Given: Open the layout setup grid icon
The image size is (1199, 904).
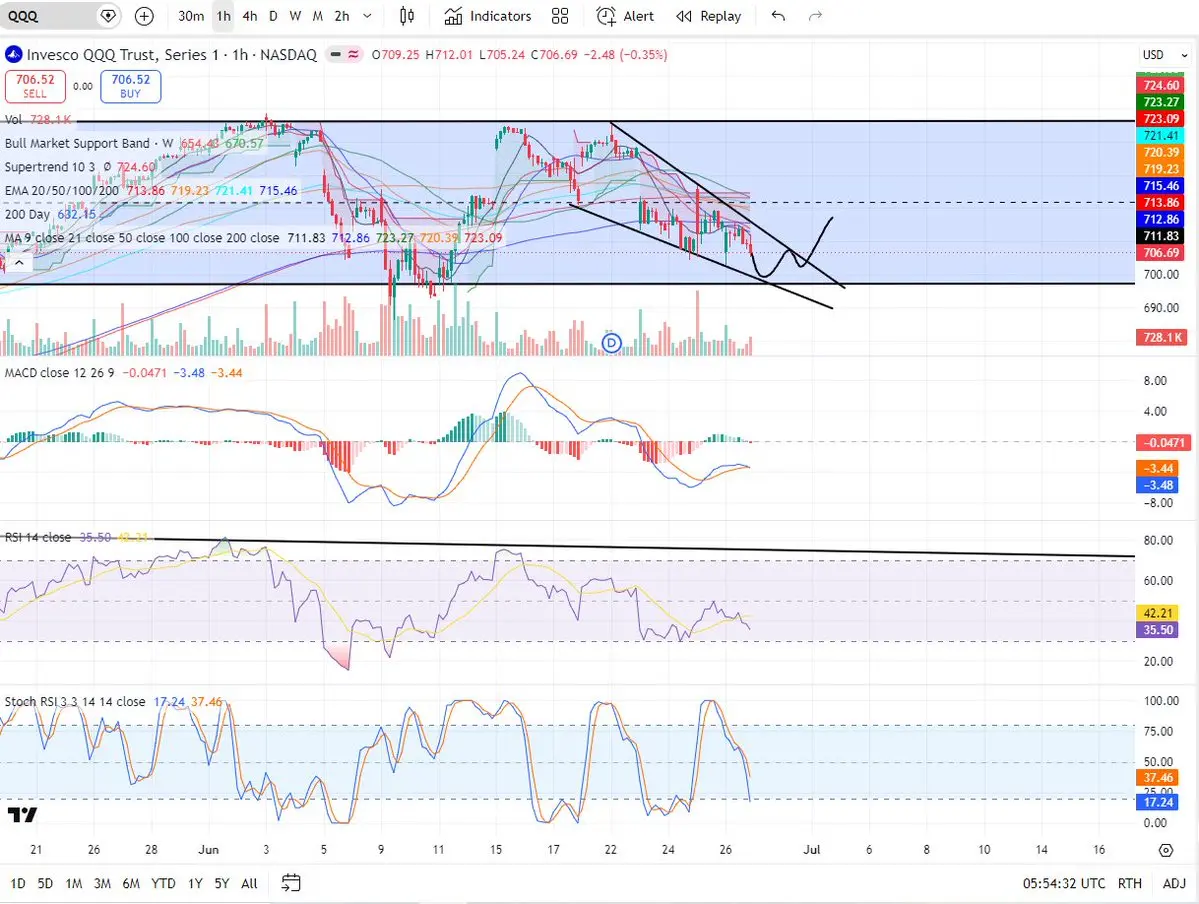Looking at the screenshot, I should point(560,16).
